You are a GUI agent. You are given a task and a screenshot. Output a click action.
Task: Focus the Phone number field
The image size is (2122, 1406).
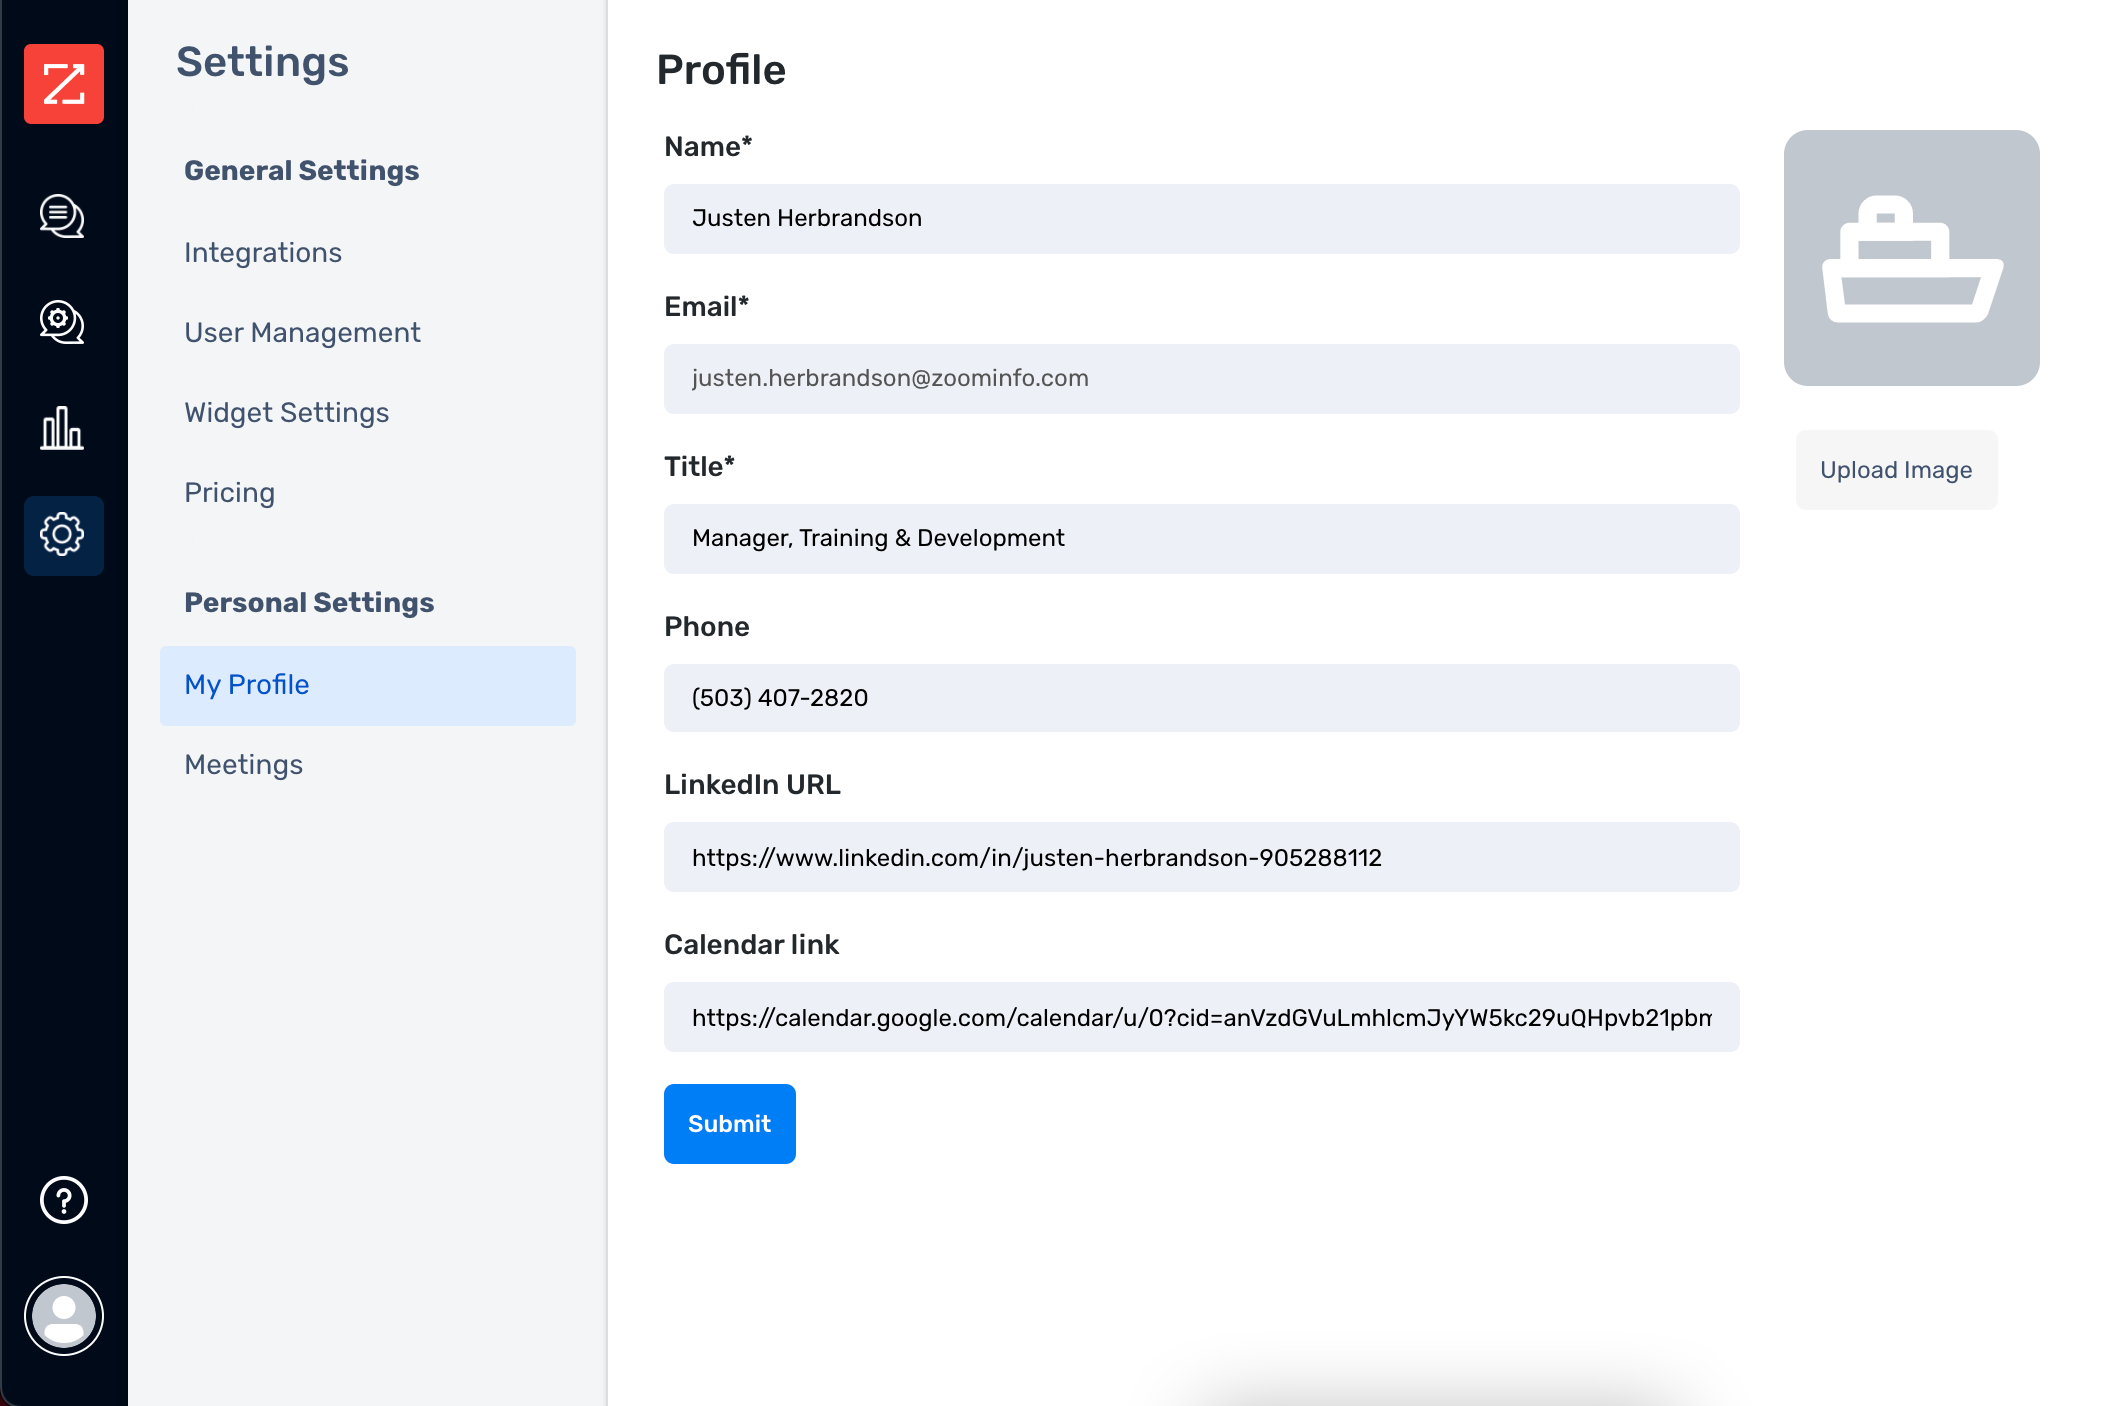click(x=1200, y=698)
